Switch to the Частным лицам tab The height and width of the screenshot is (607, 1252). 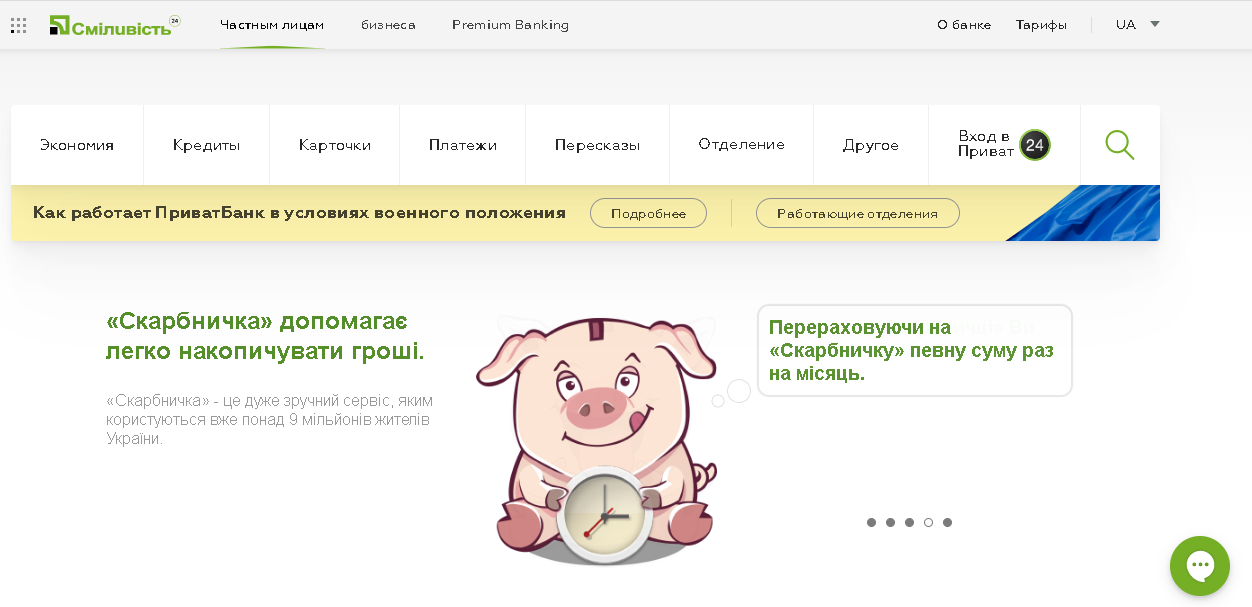click(x=272, y=25)
